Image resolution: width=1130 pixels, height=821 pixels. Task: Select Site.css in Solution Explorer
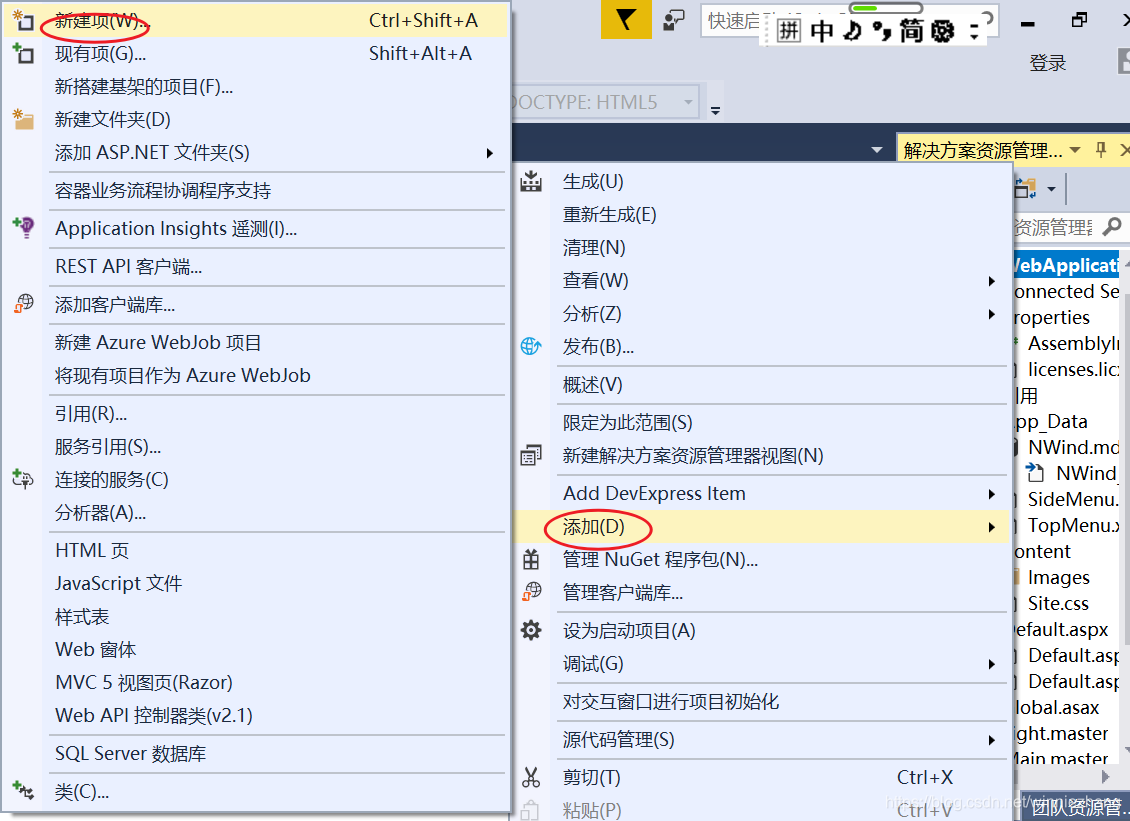pyautogui.click(x=1058, y=603)
